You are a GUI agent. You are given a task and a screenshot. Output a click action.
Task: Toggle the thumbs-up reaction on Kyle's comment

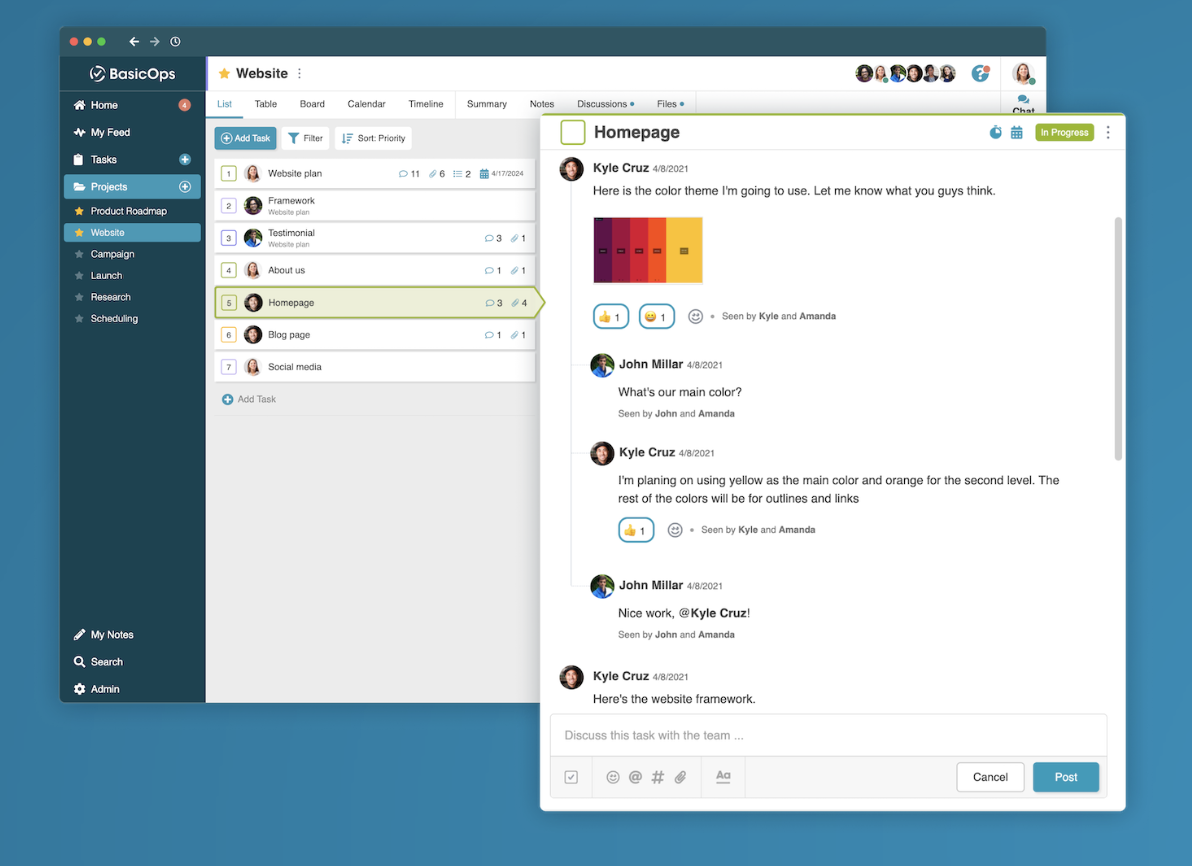[610, 315]
